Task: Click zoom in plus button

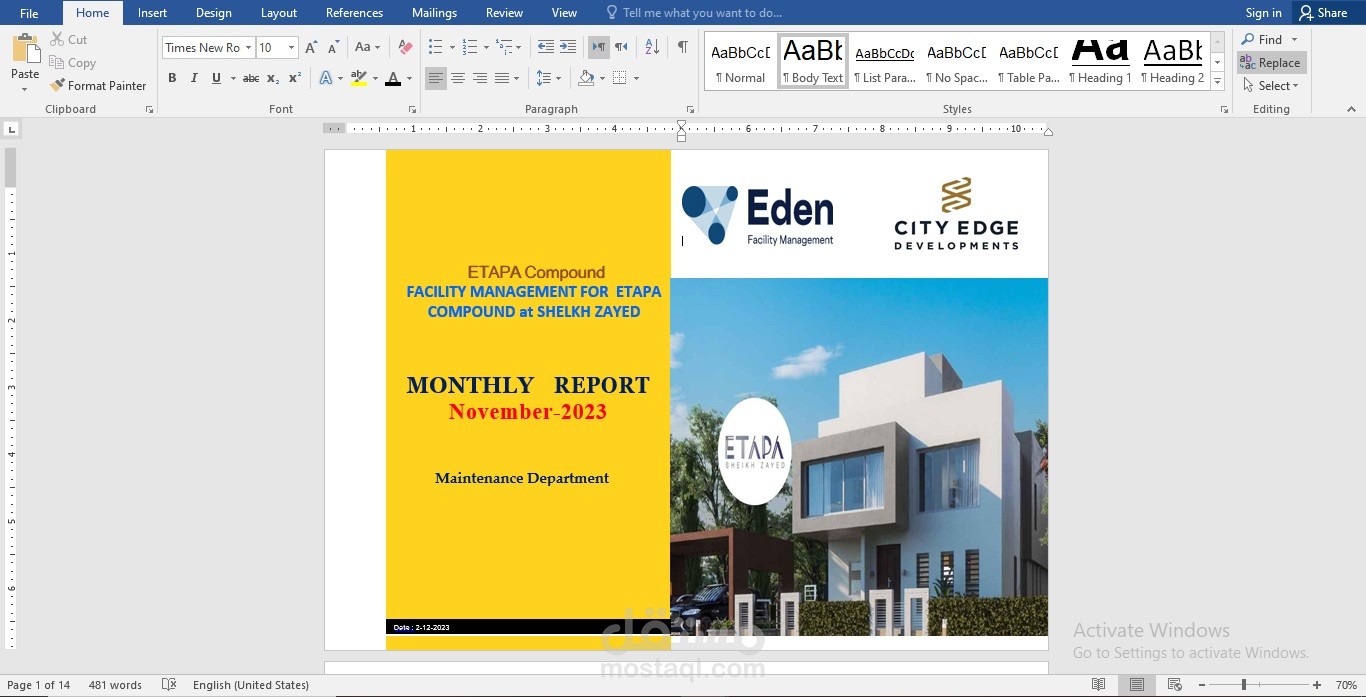Action: [x=1318, y=685]
